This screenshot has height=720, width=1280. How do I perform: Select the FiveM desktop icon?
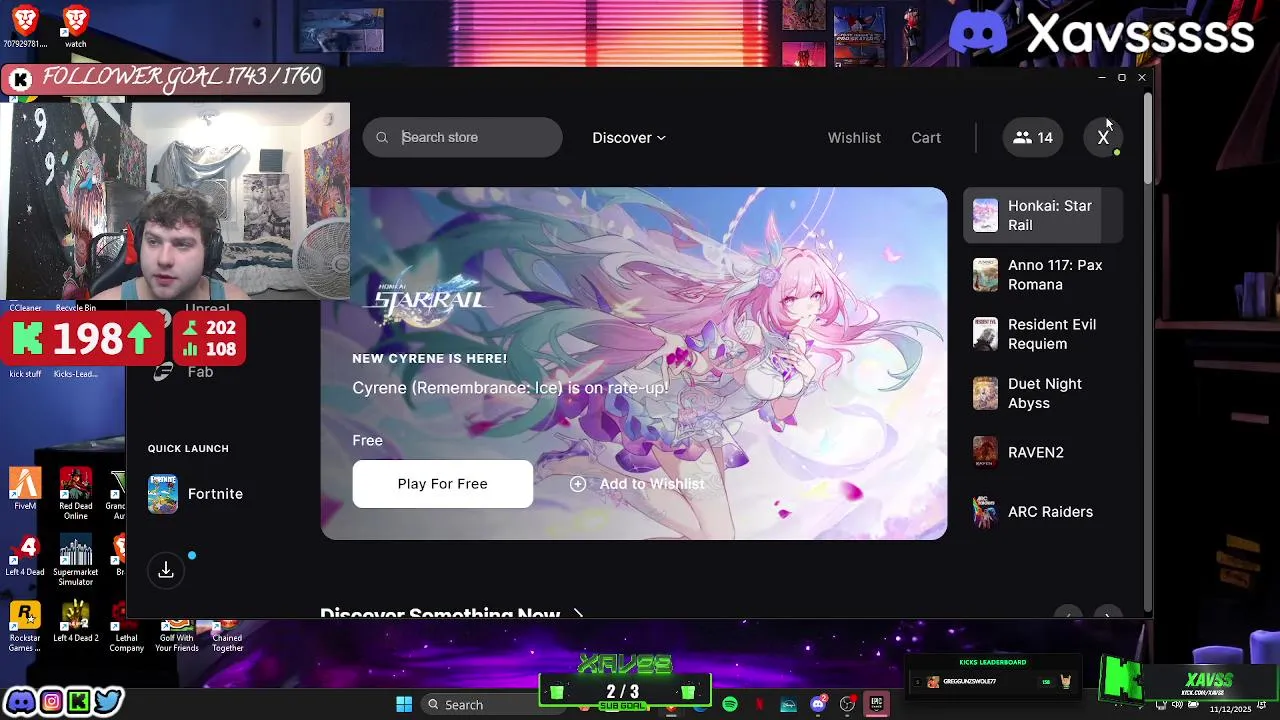tap(25, 490)
